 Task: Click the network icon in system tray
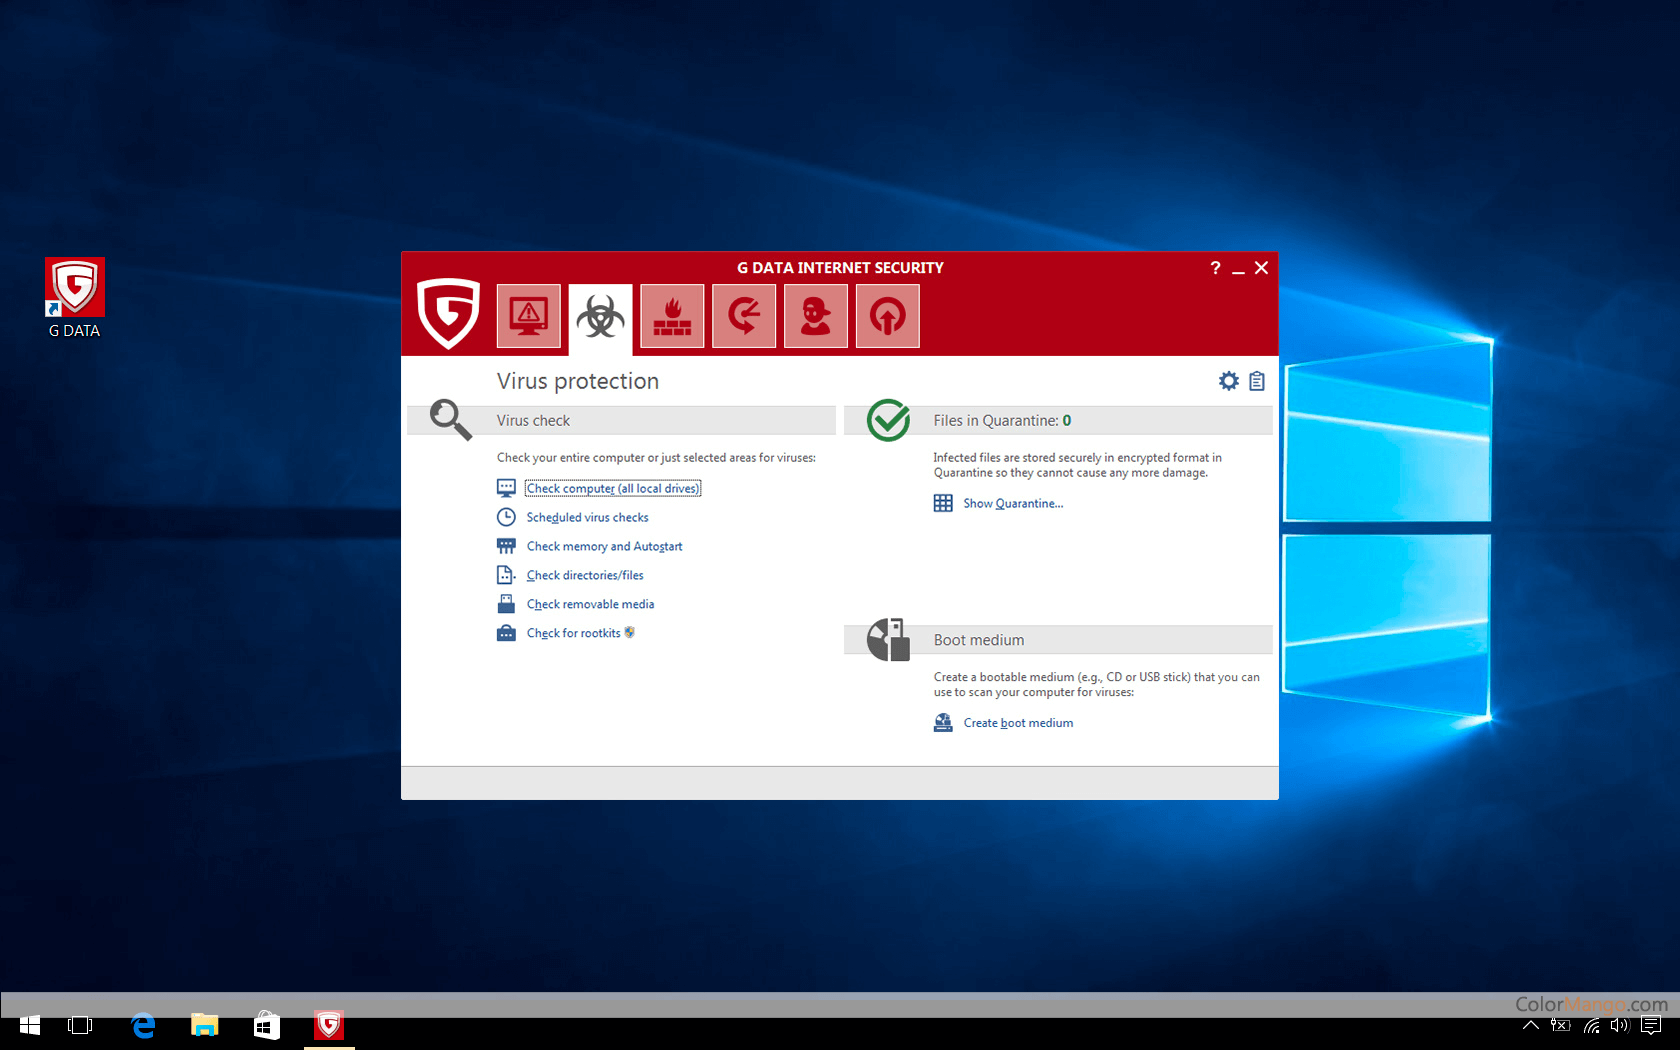coord(1591,1025)
